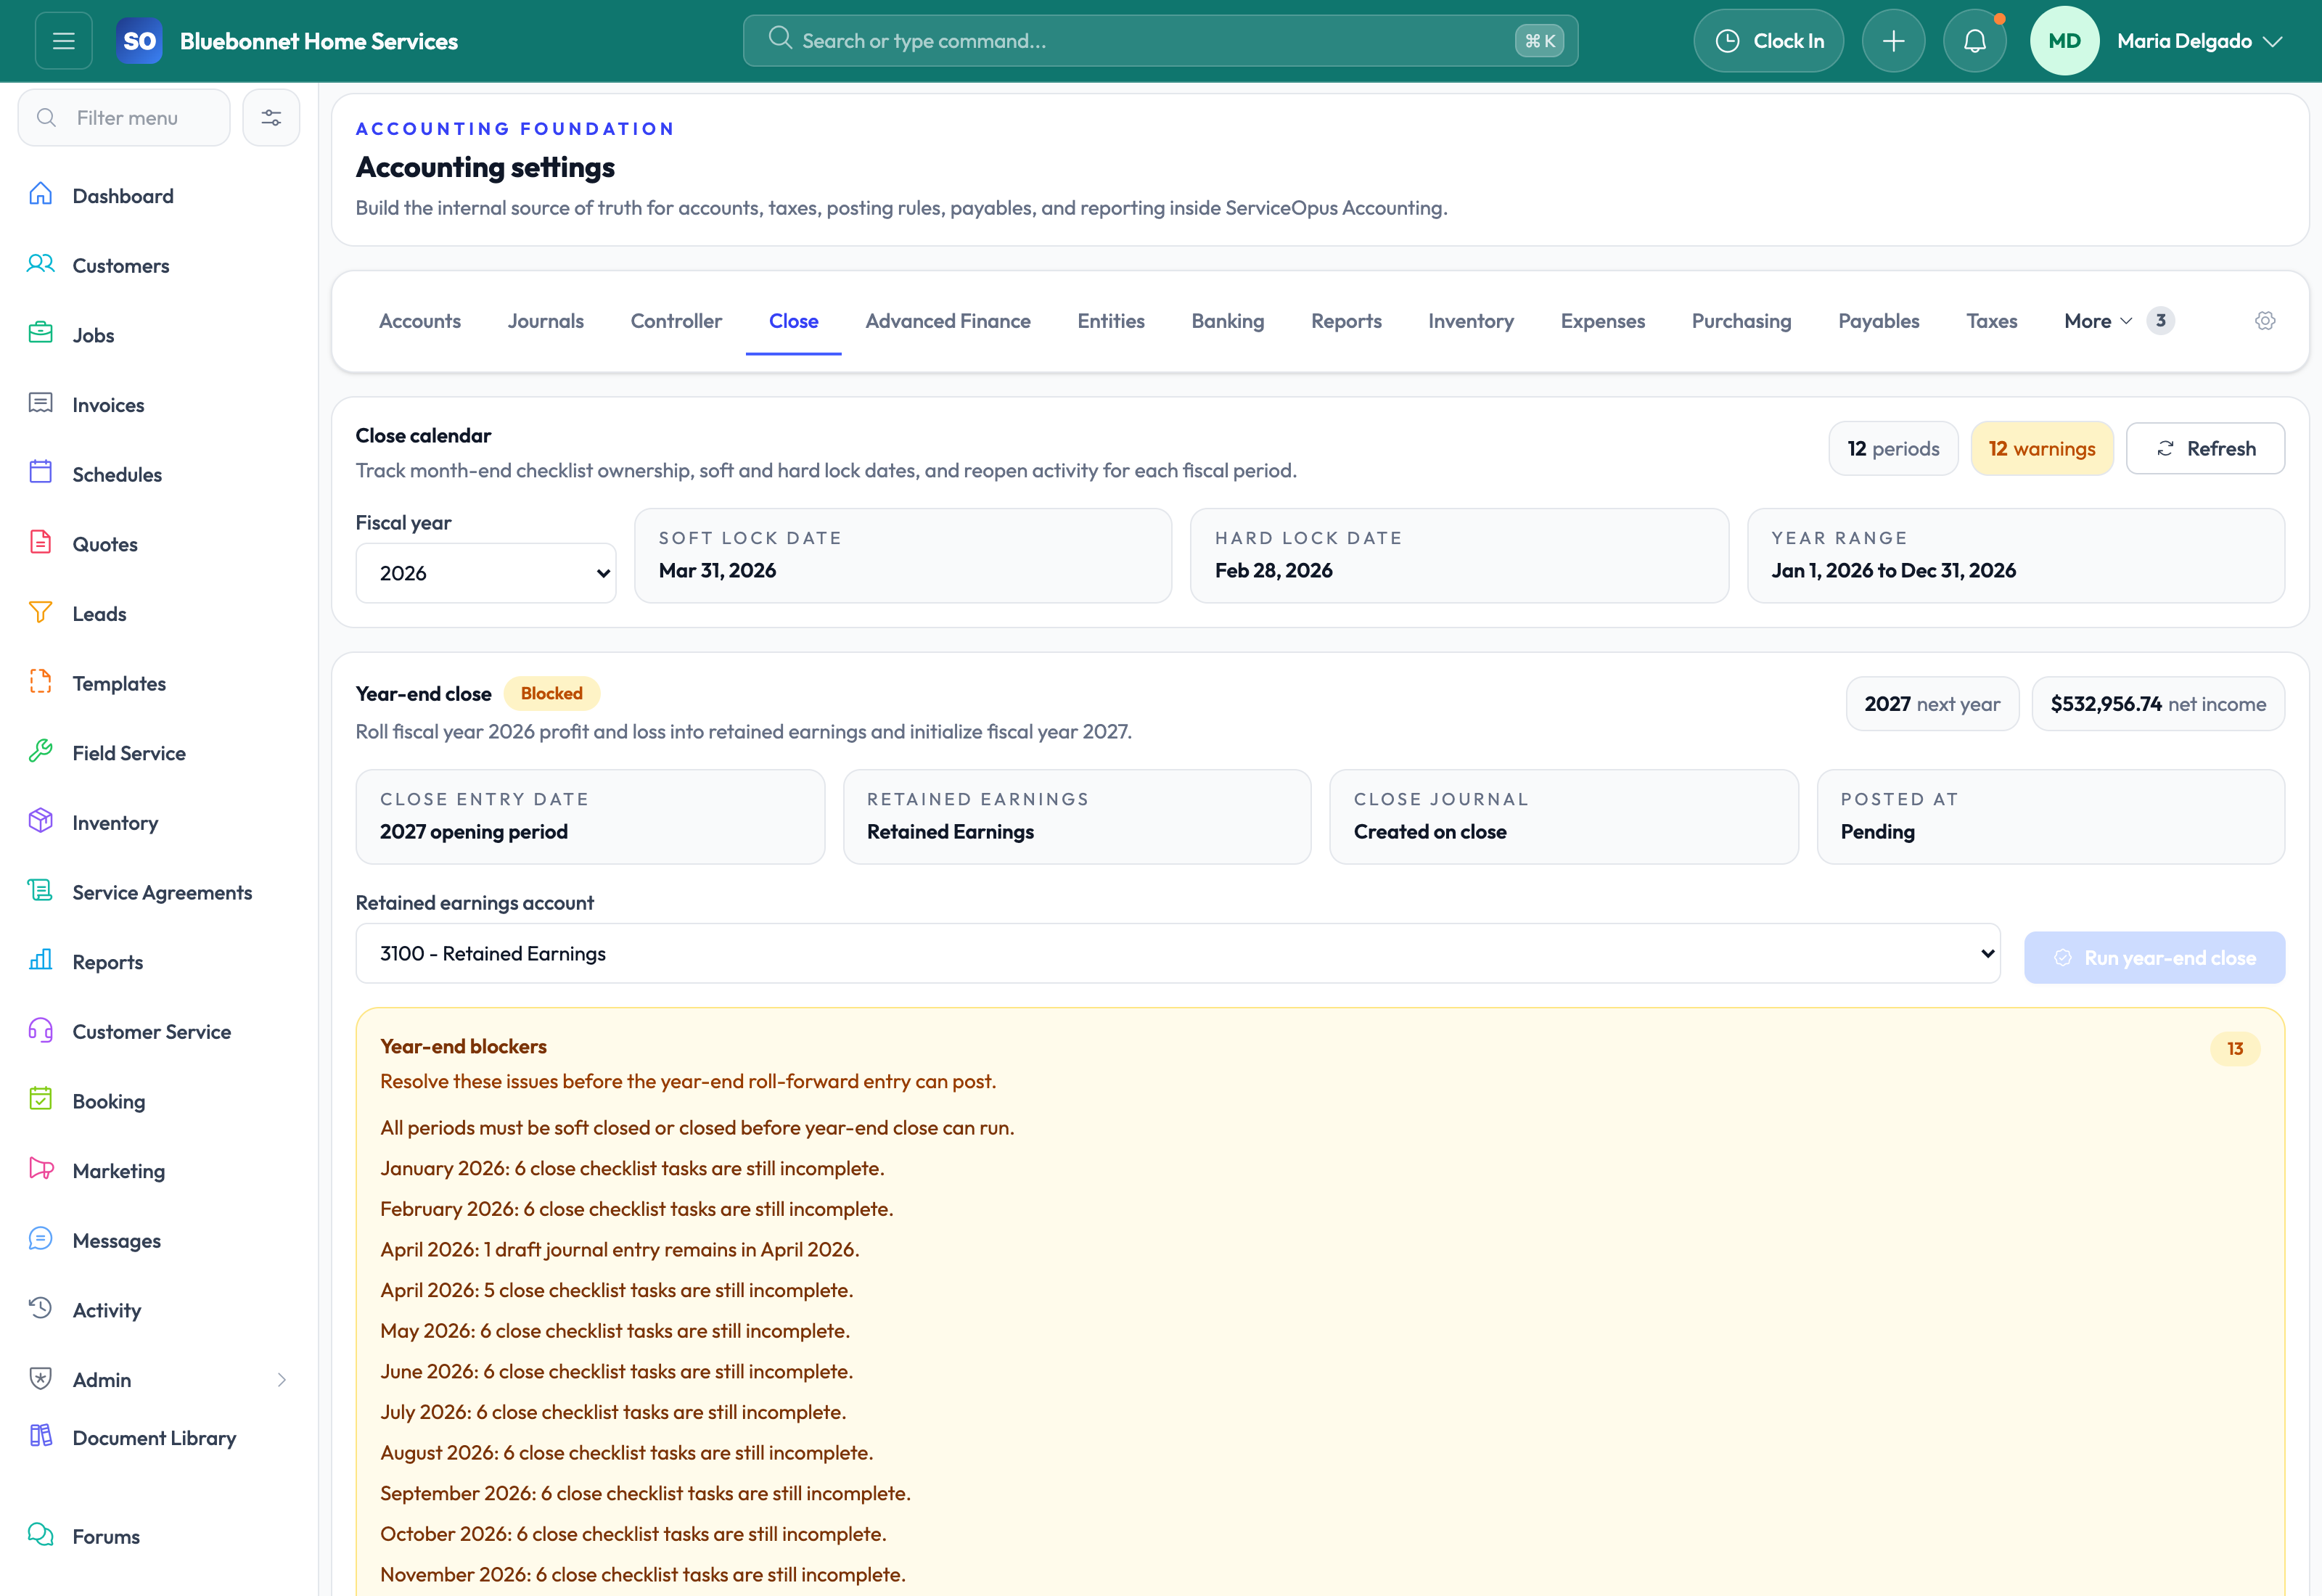Viewport: 2322px width, 1596px height.
Task: Click the Dashboard home icon
Action: pos(40,194)
